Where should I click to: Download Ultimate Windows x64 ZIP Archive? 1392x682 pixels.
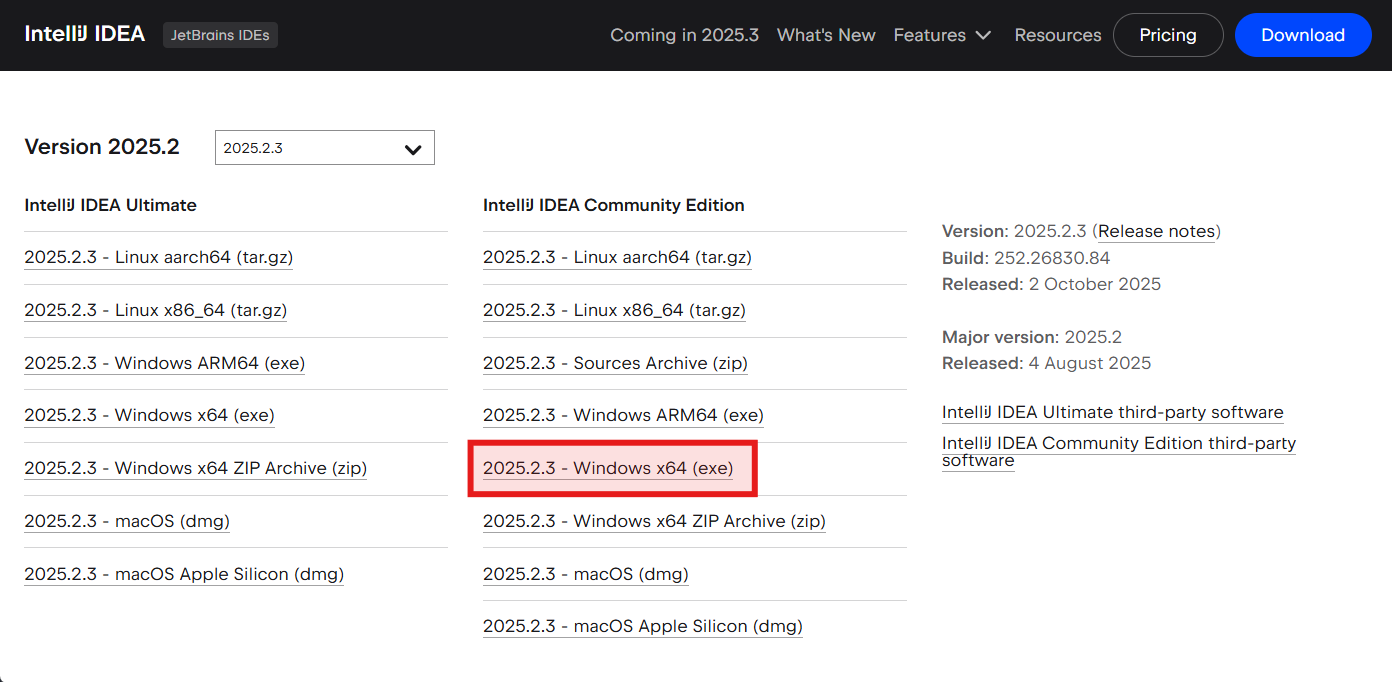(x=195, y=468)
